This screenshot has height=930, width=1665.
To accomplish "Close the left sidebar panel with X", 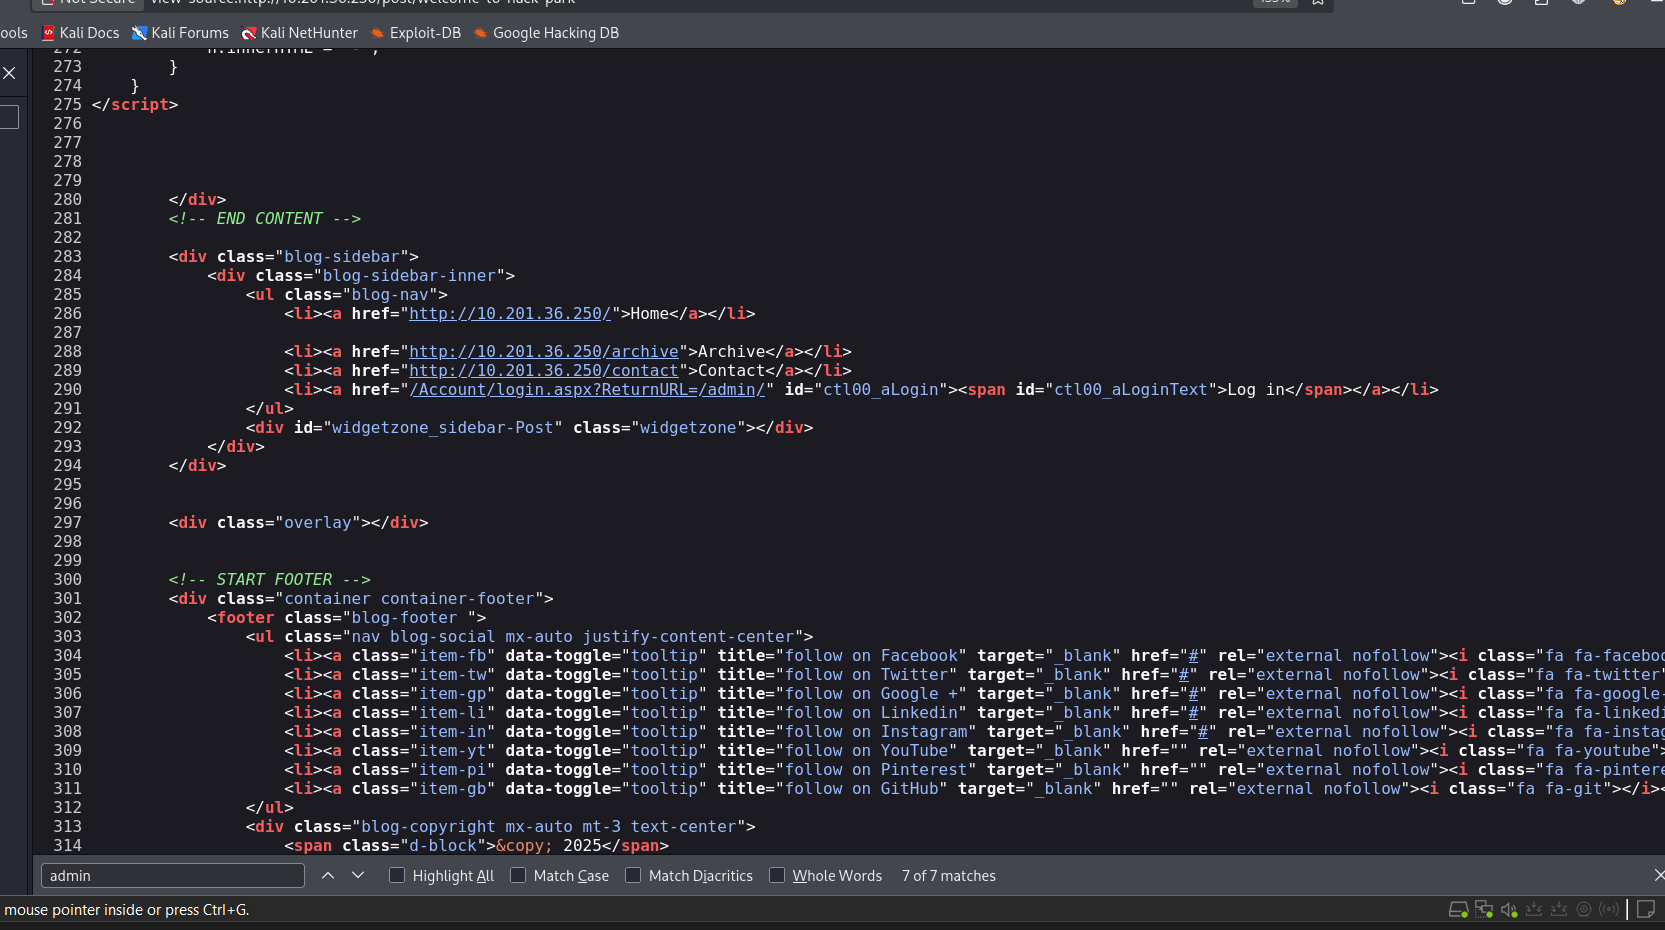I will pos(9,73).
